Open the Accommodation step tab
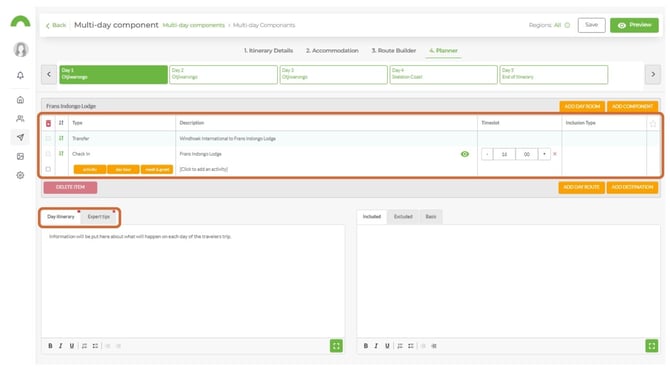Image resolution: width=670 pixels, height=370 pixels. coord(332,50)
